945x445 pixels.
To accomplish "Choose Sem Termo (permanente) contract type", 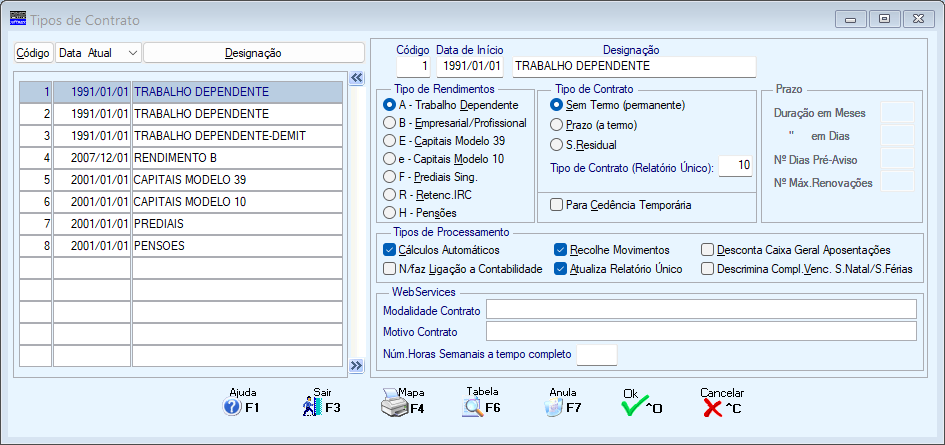I will [x=556, y=105].
